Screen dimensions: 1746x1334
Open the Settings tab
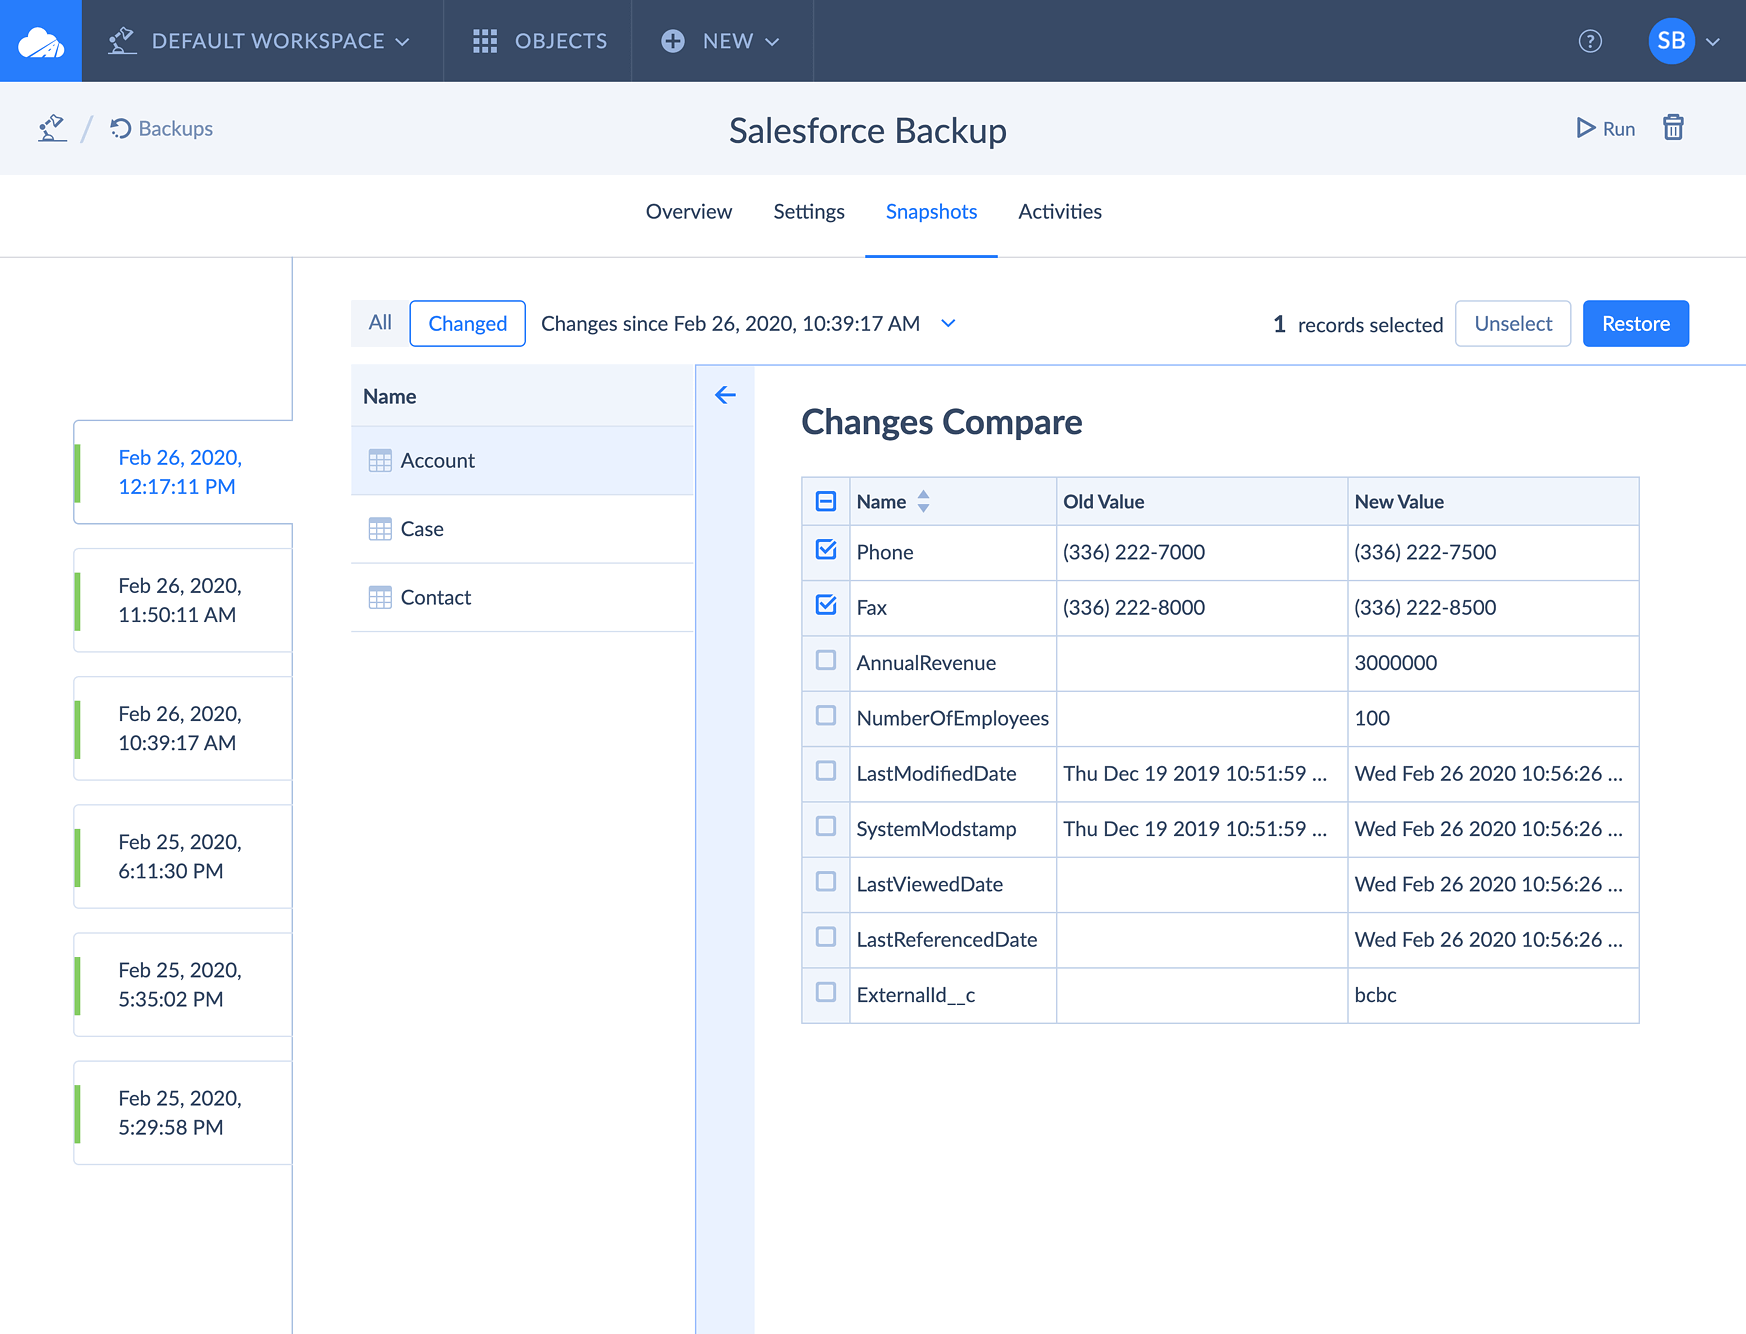click(x=808, y=212)
